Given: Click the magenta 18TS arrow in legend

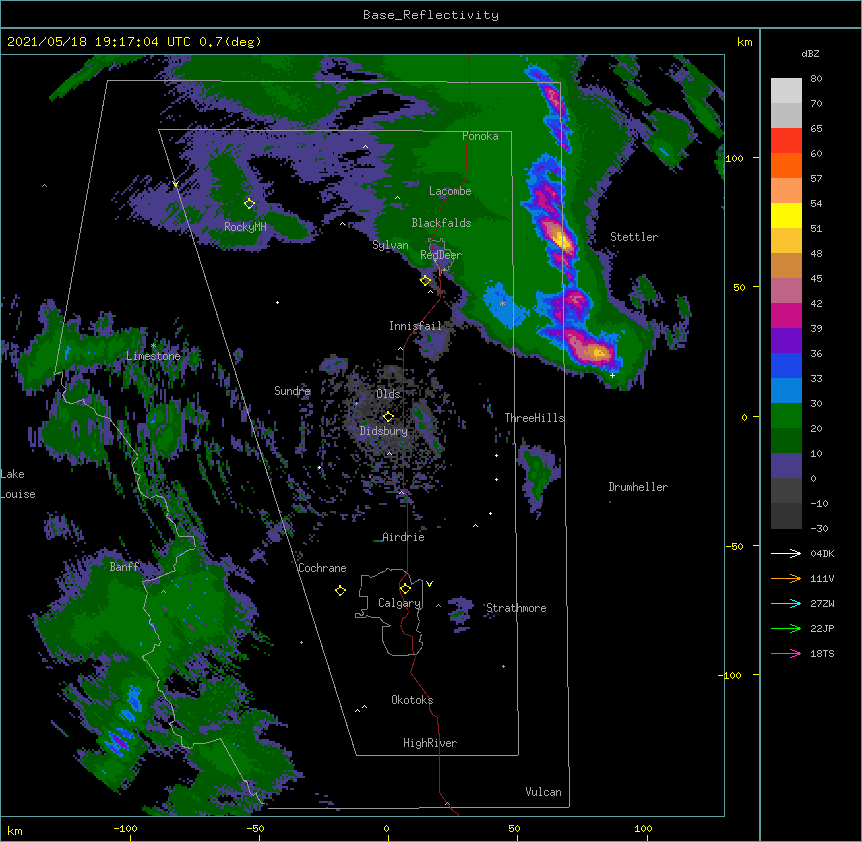Looking at the screenshot, I should [x=786, y=653].
